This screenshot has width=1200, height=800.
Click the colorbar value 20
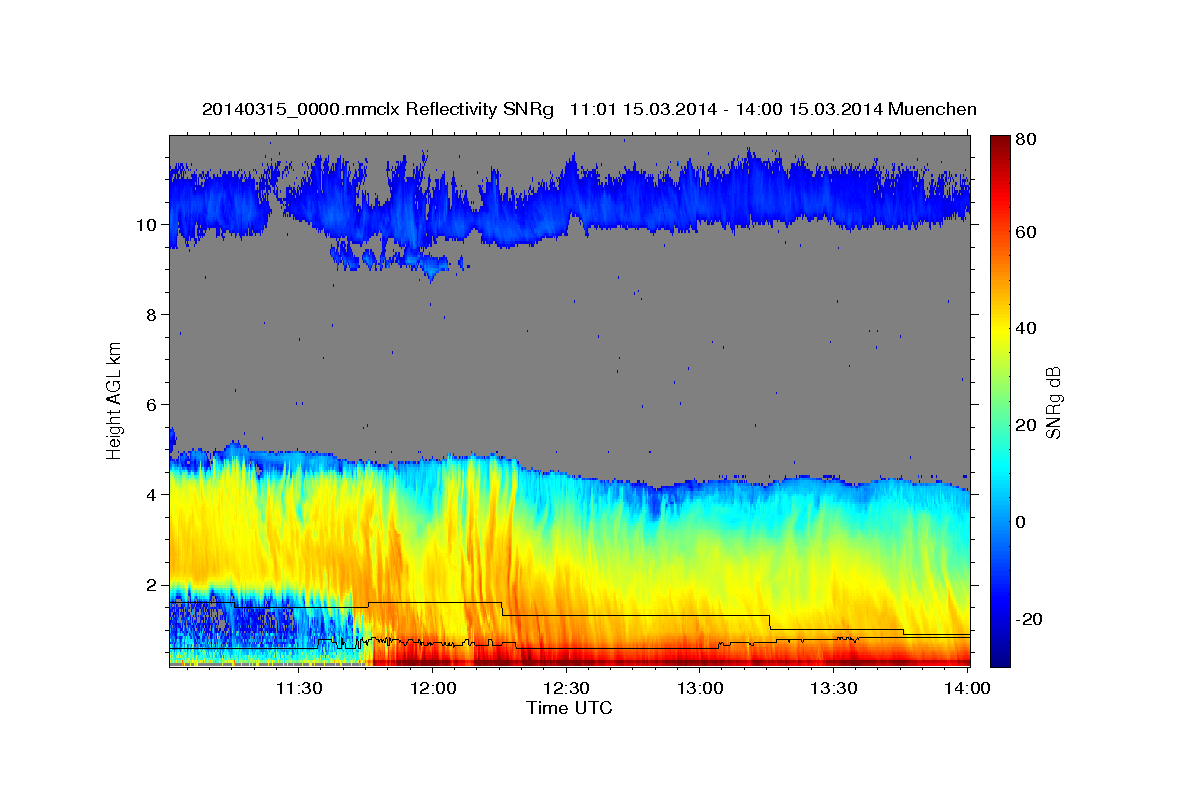[1028, 425]
